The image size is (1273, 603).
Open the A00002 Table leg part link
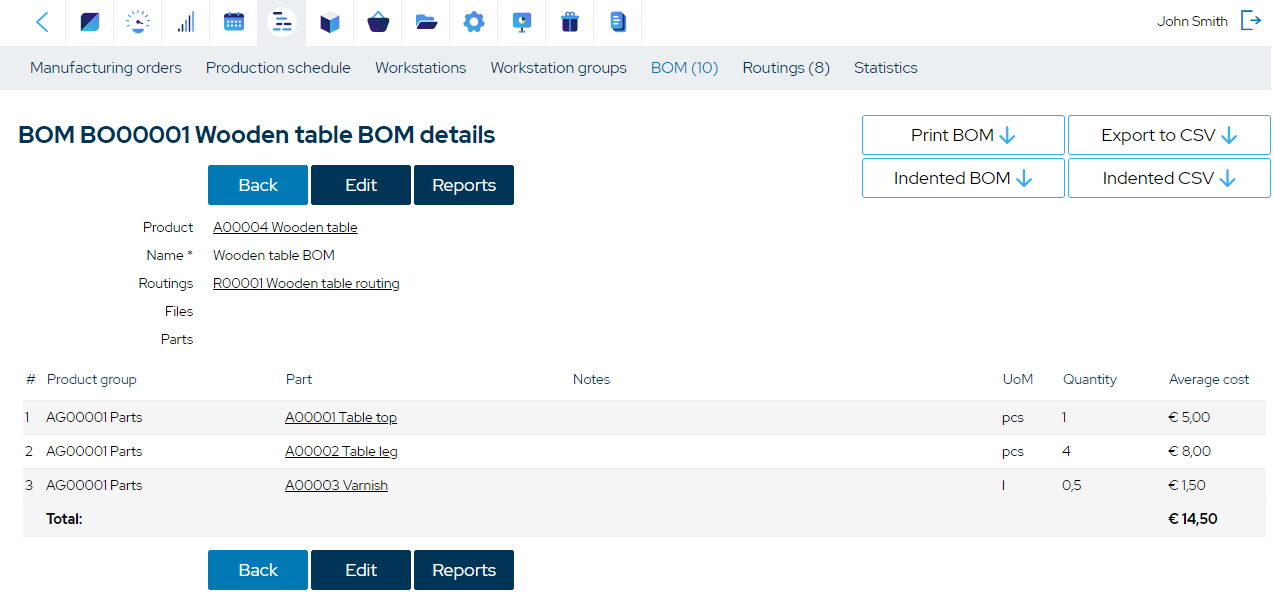(x=341, y=452)
